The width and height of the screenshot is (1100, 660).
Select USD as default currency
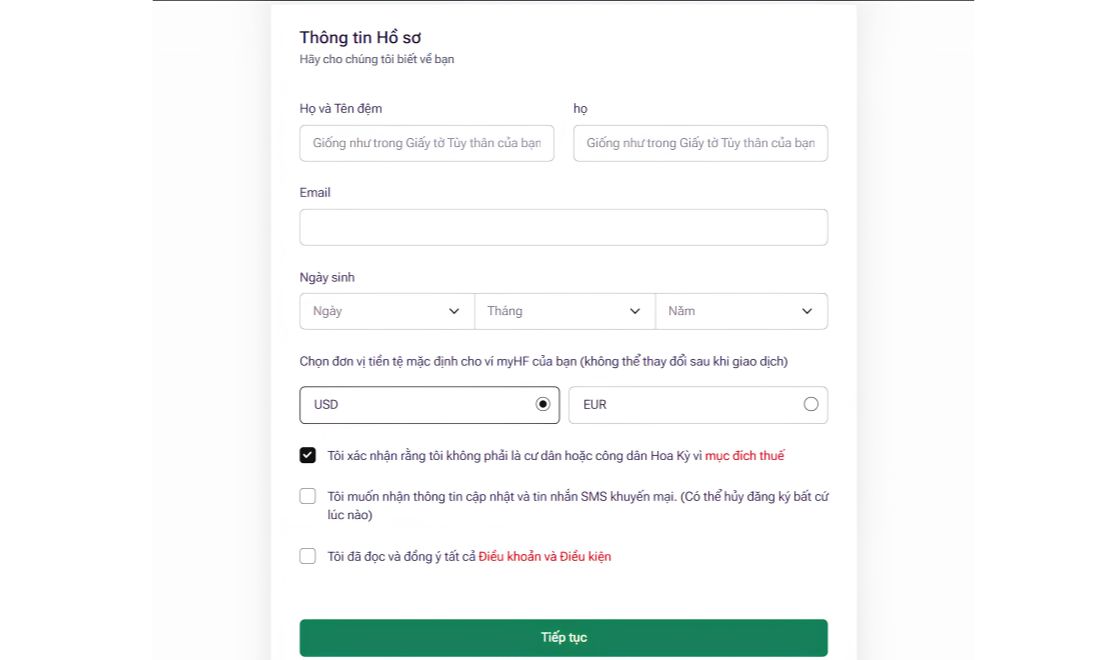(429, 405)
